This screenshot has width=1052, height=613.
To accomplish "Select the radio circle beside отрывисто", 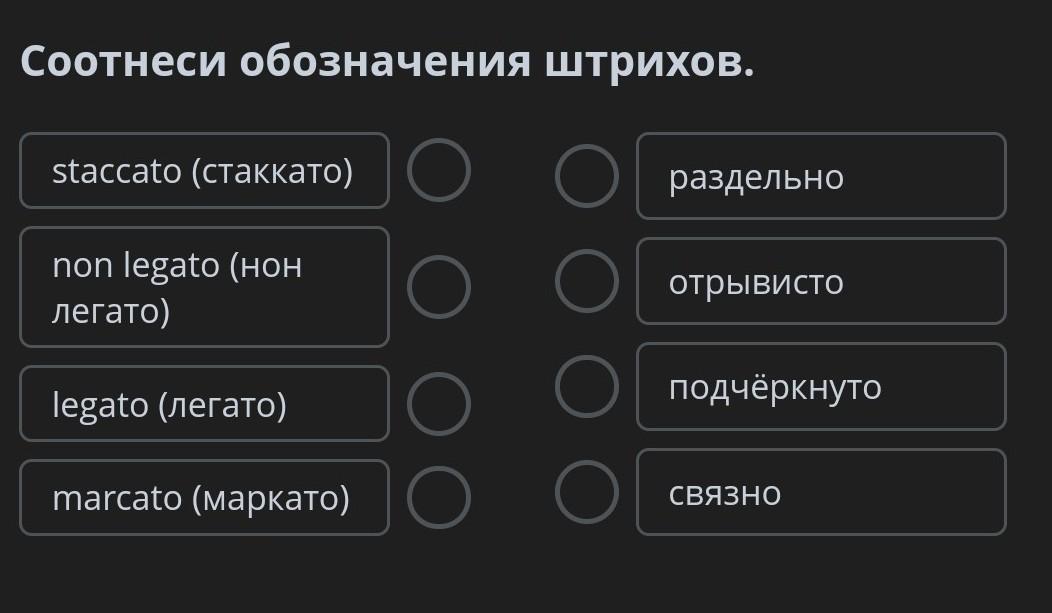I will point(586,281).
